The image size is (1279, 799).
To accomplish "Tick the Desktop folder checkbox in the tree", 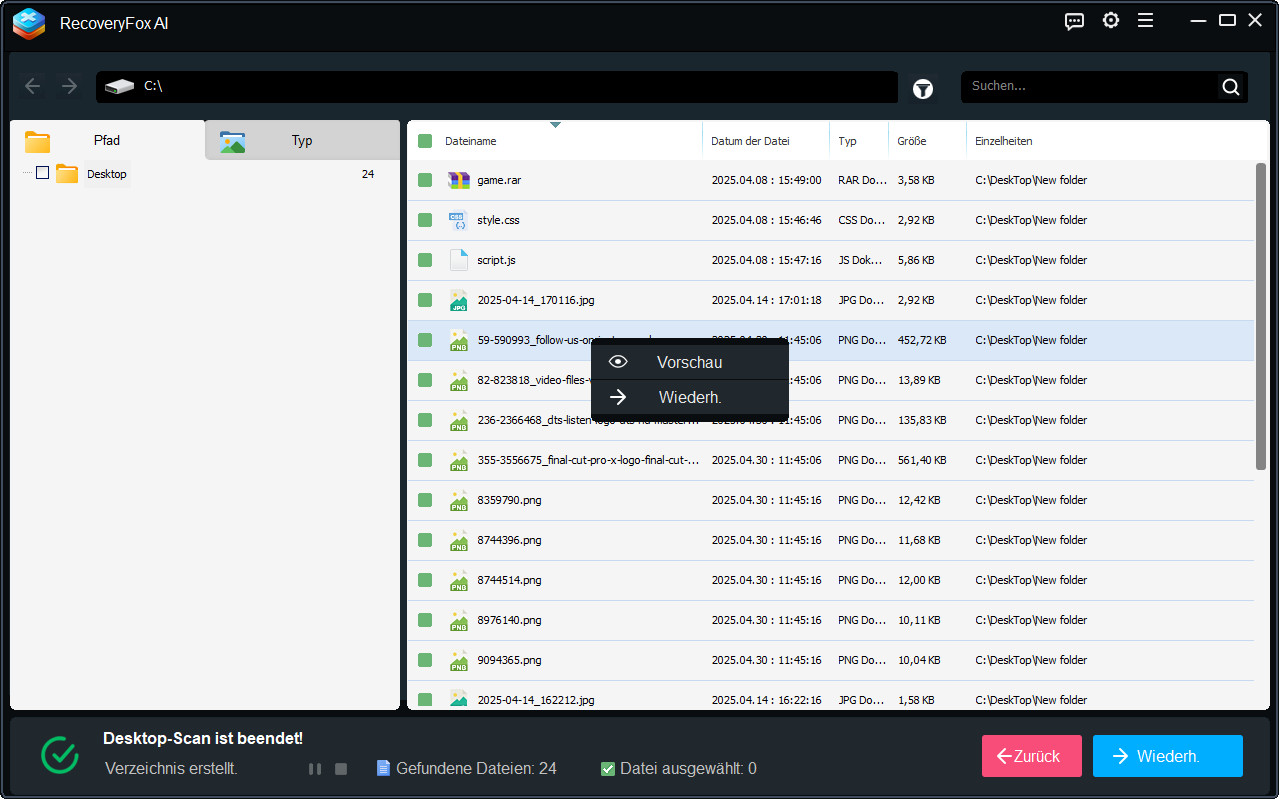I will pyautogui.click(x=42, y=173).
